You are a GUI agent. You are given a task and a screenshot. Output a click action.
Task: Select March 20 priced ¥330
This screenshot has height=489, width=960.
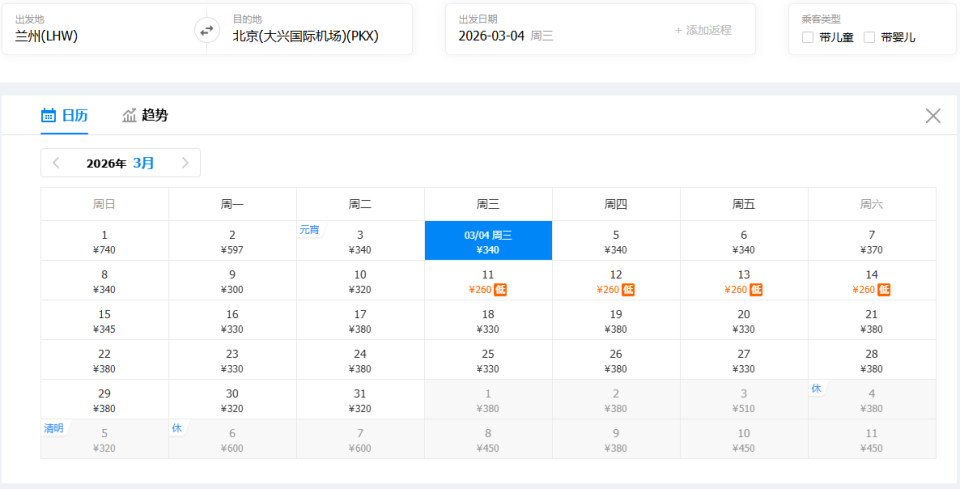[744, 321]
